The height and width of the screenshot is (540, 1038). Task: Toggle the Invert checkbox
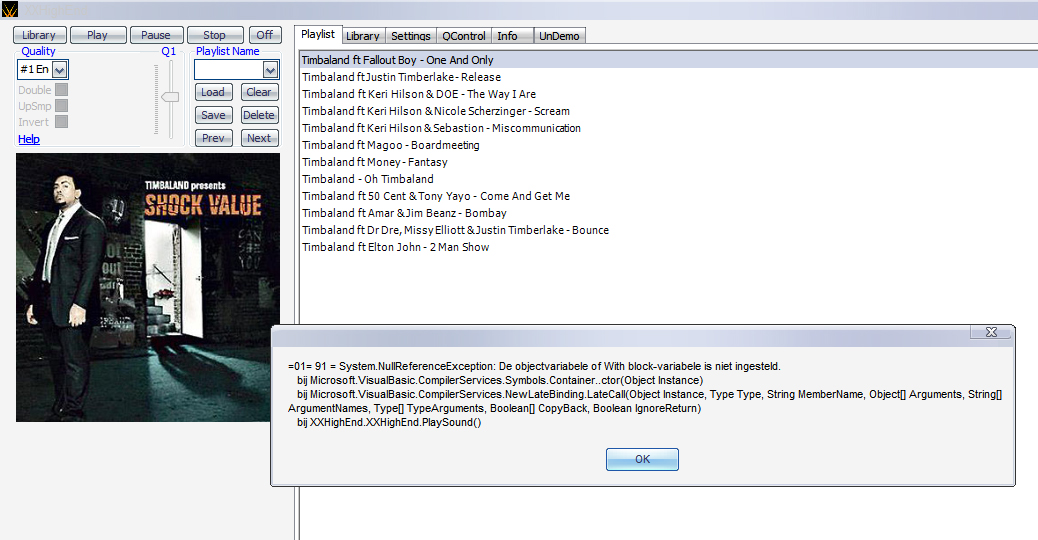pos(62,122)
